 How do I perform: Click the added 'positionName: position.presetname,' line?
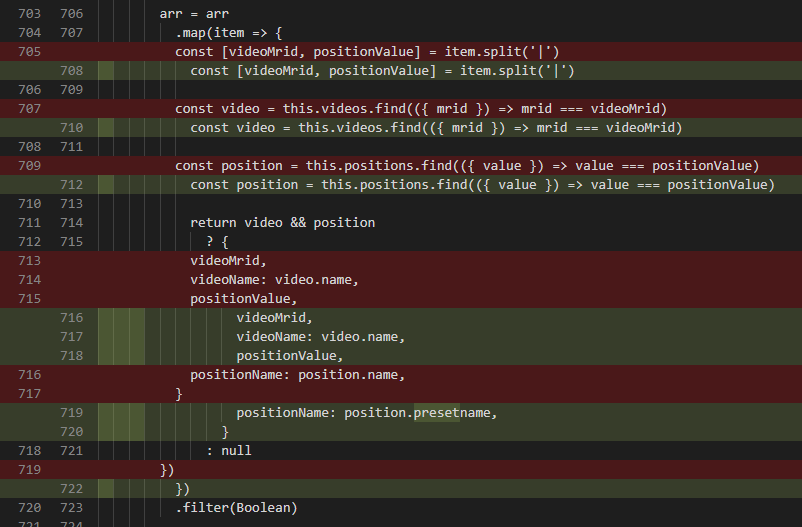pyautogui.click(x=366, y=413)
